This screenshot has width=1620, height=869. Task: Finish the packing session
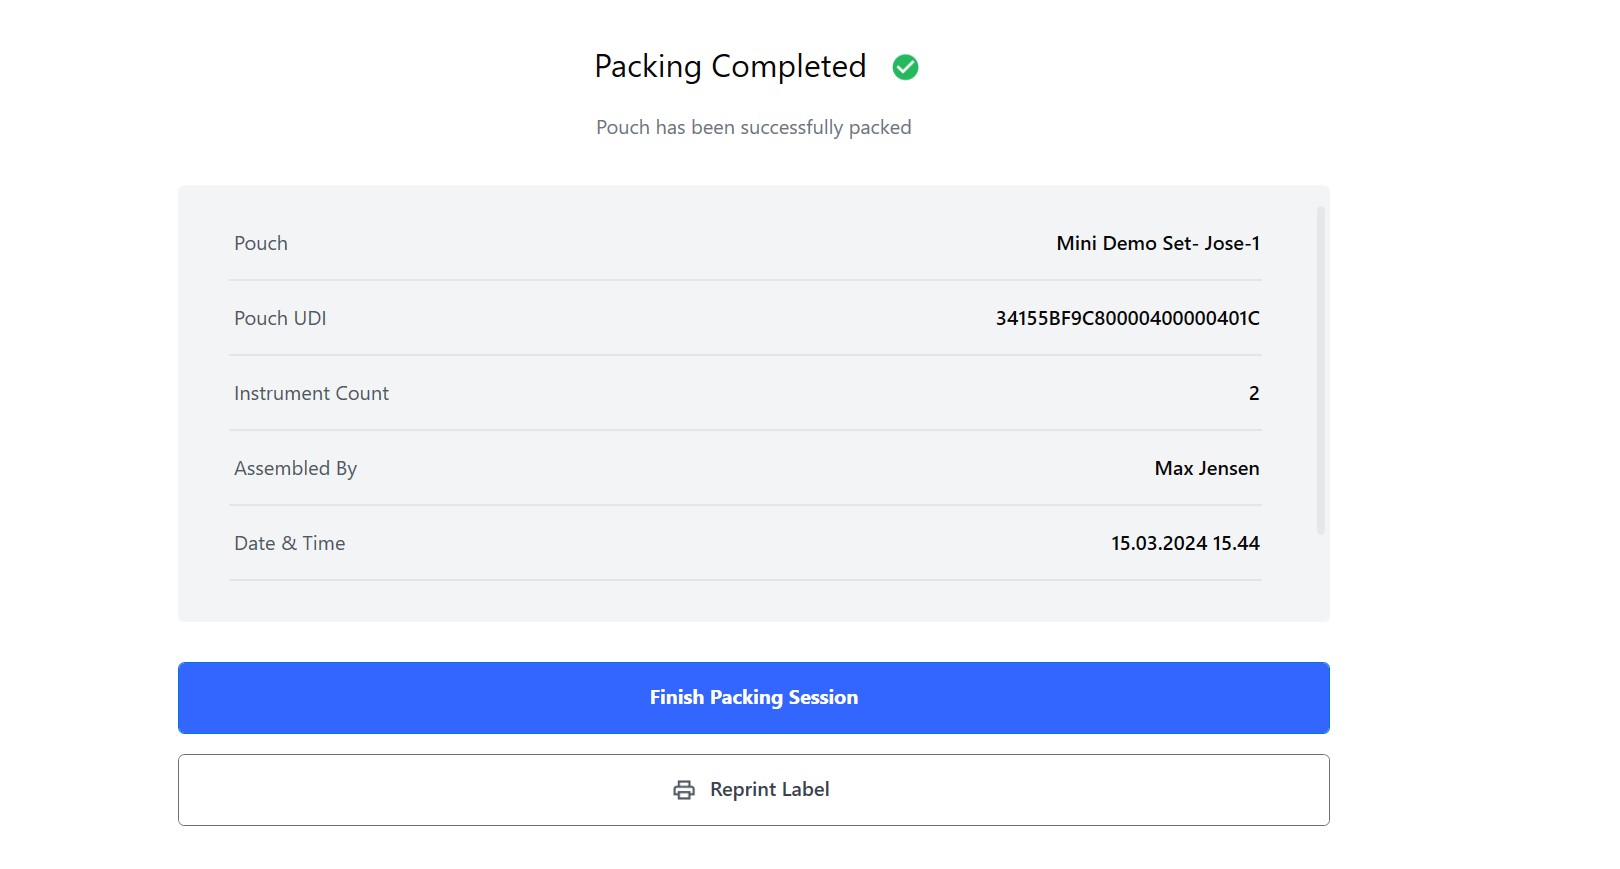(x=754, y=698)
